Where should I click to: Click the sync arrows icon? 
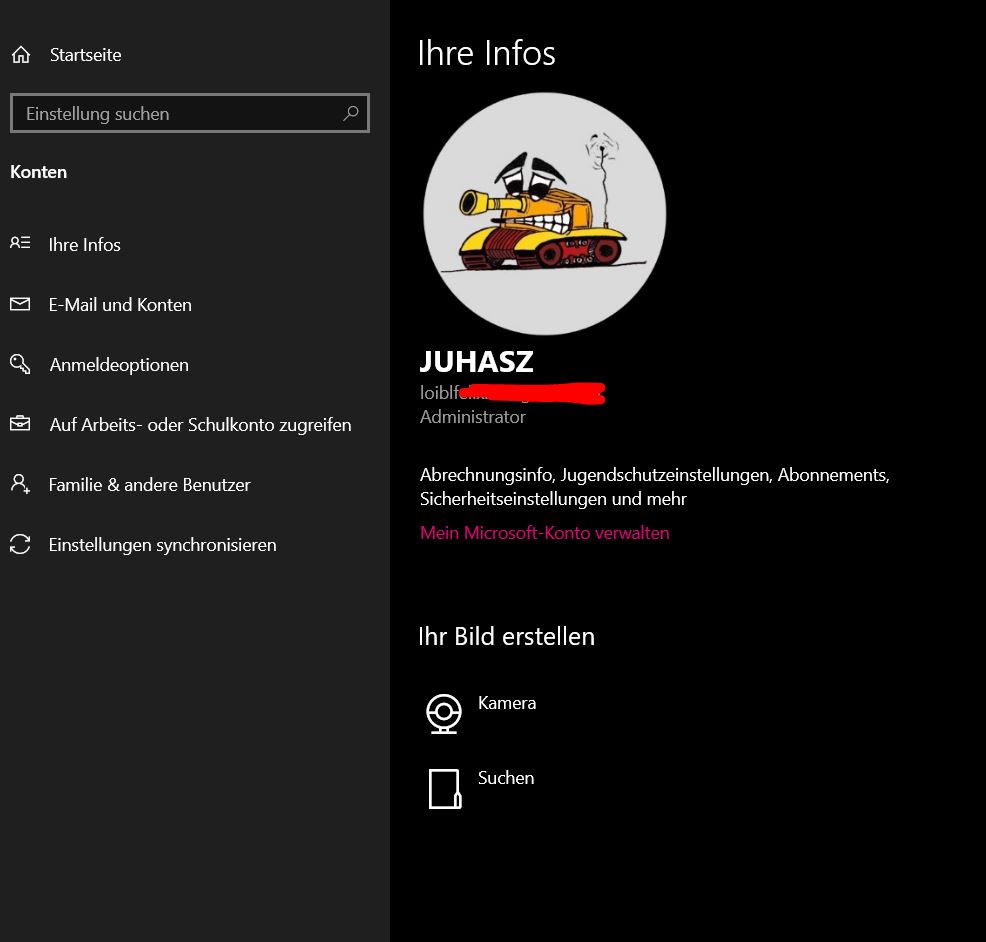pyautogui.click(x=20, y=544)
